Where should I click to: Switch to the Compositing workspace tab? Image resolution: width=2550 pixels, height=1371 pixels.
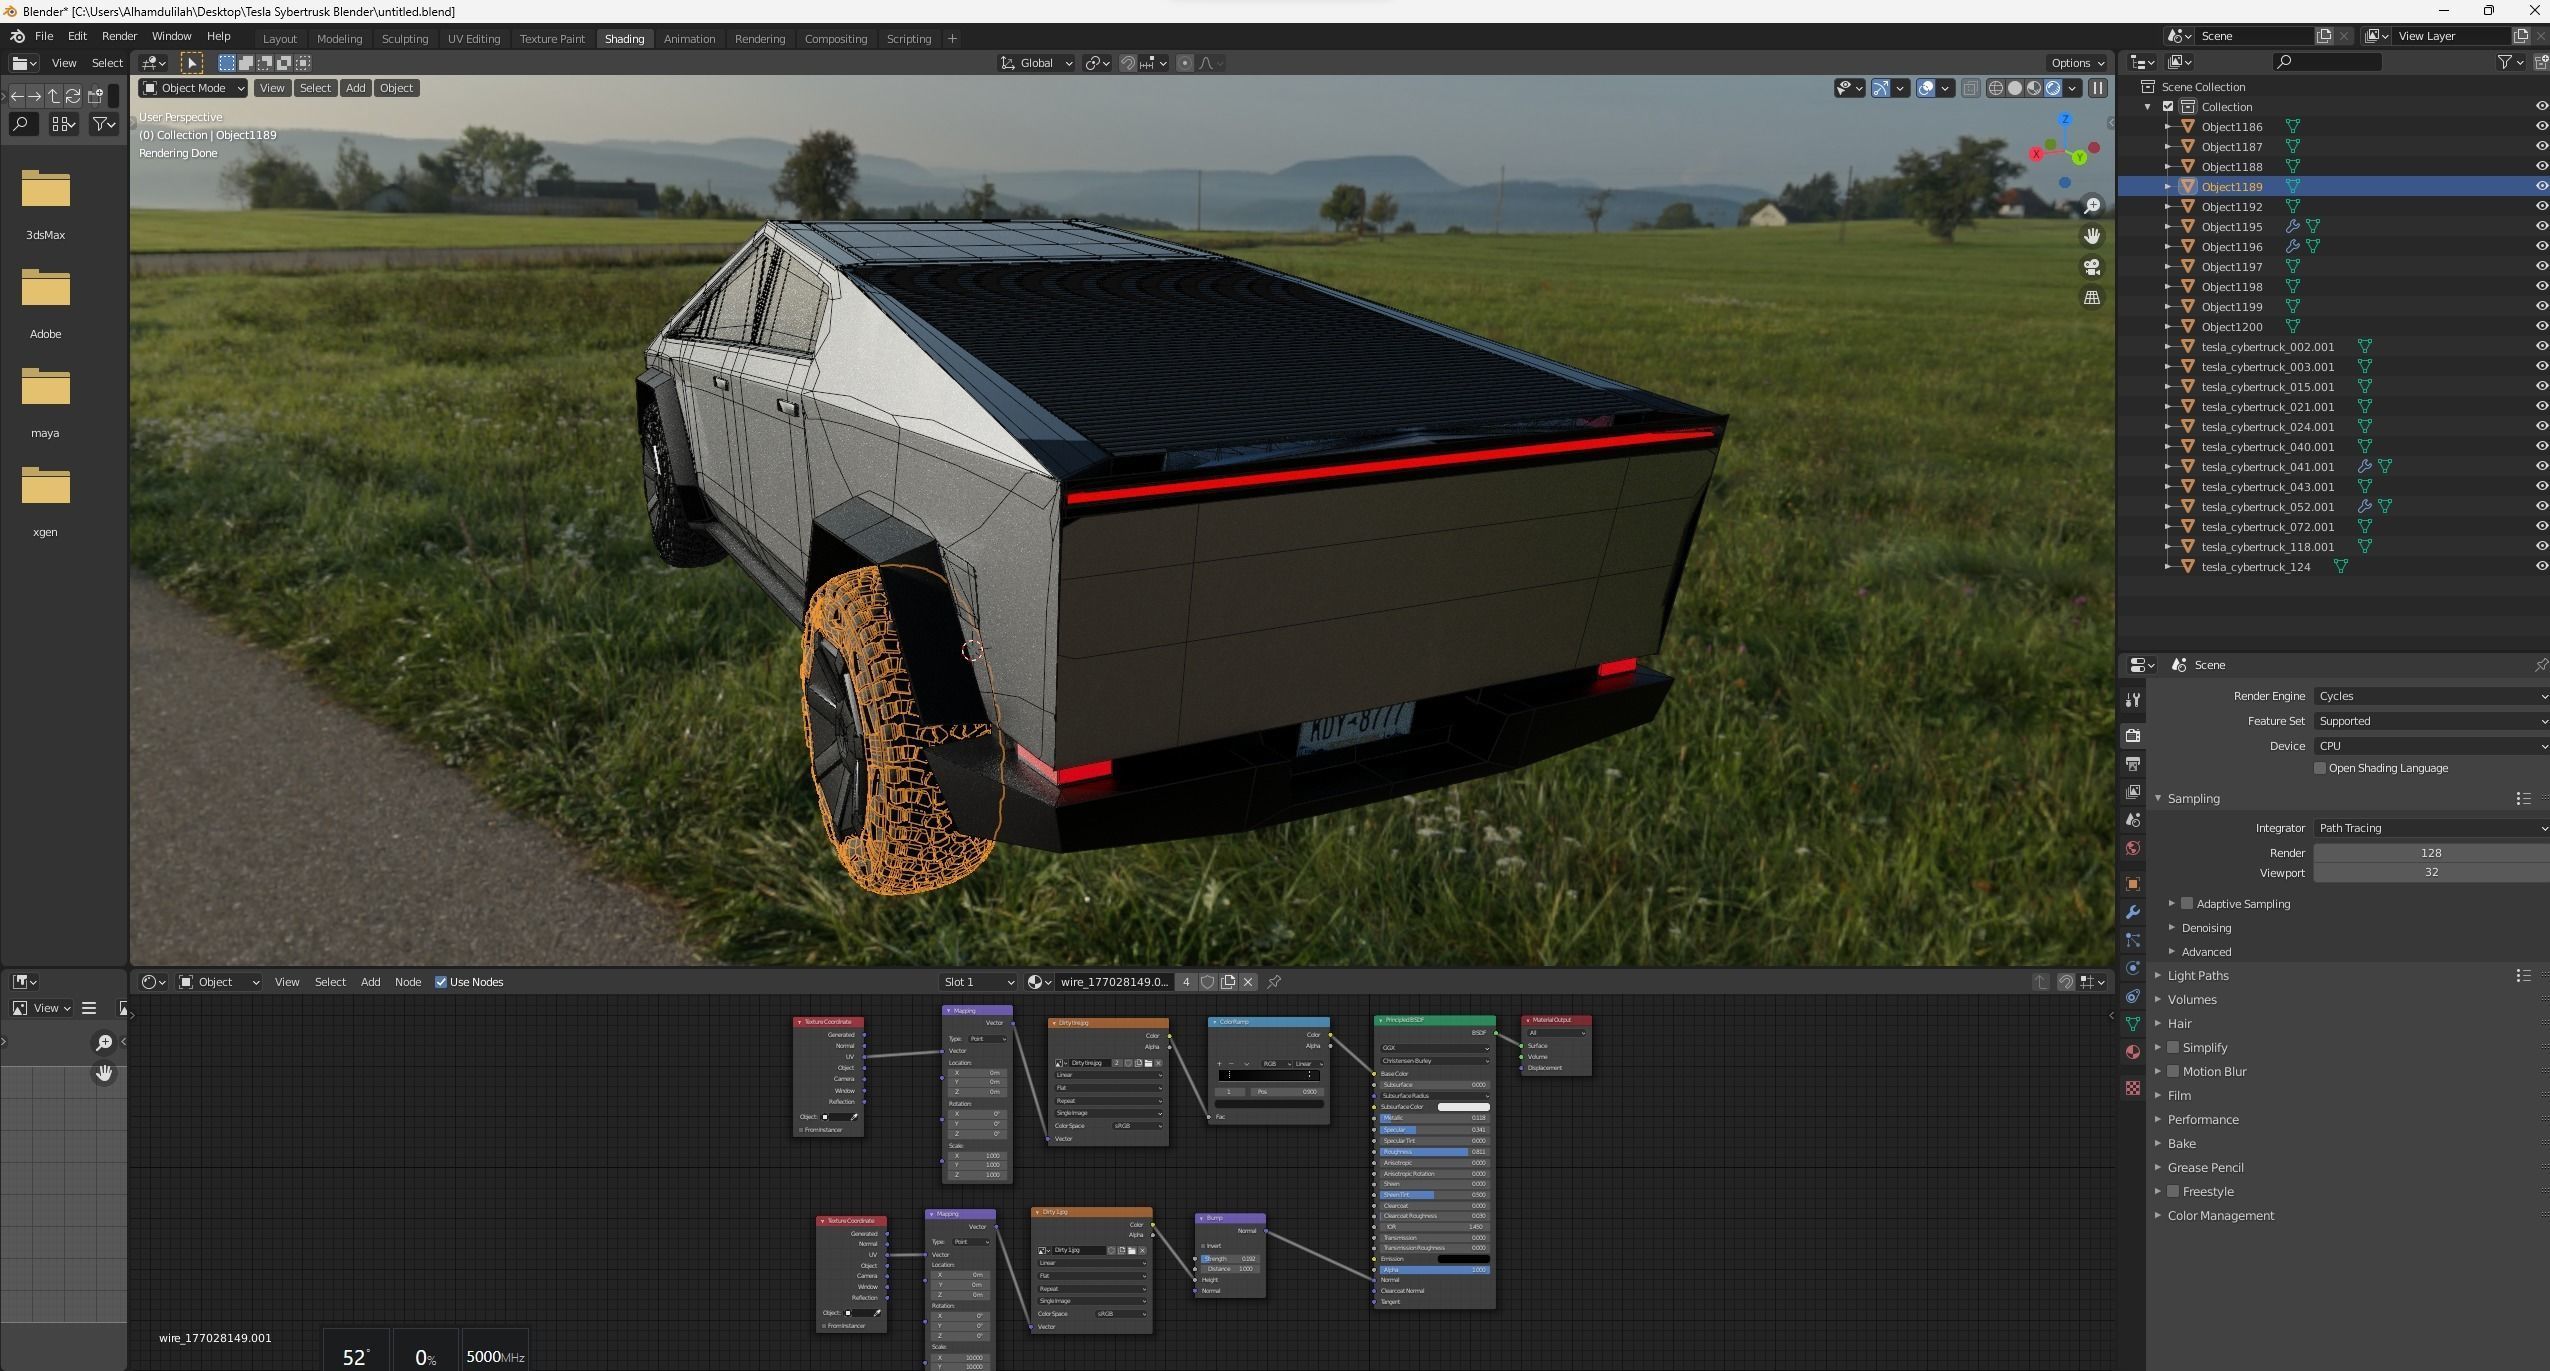(835, 39)
